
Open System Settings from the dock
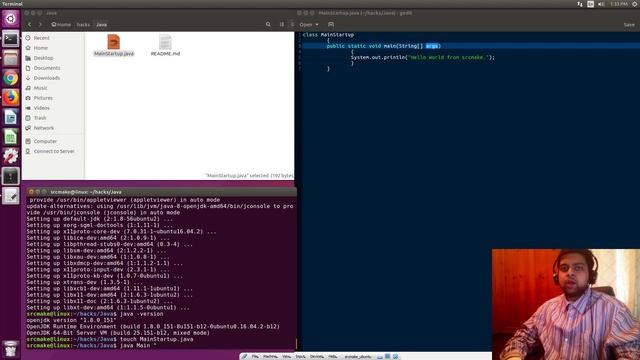point(11,156)
